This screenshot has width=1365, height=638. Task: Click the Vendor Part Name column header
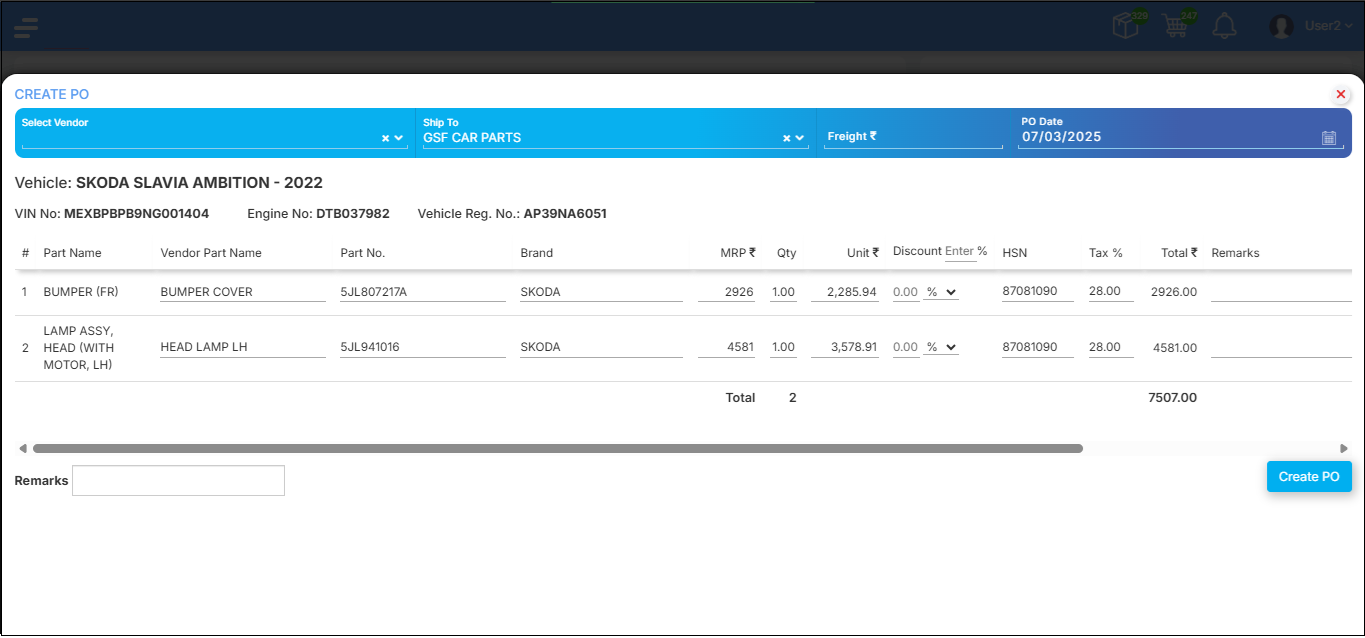211,253
